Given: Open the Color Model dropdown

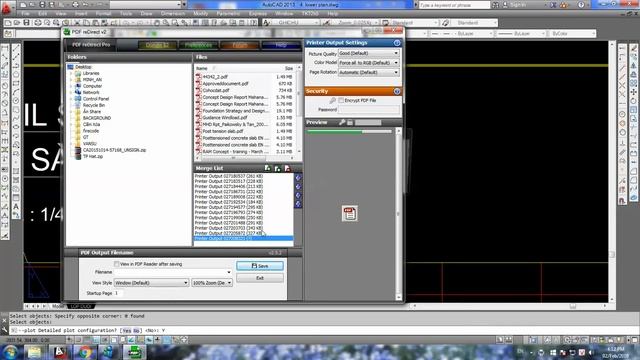Looking at the screenshot, I should tap(369, 63).
